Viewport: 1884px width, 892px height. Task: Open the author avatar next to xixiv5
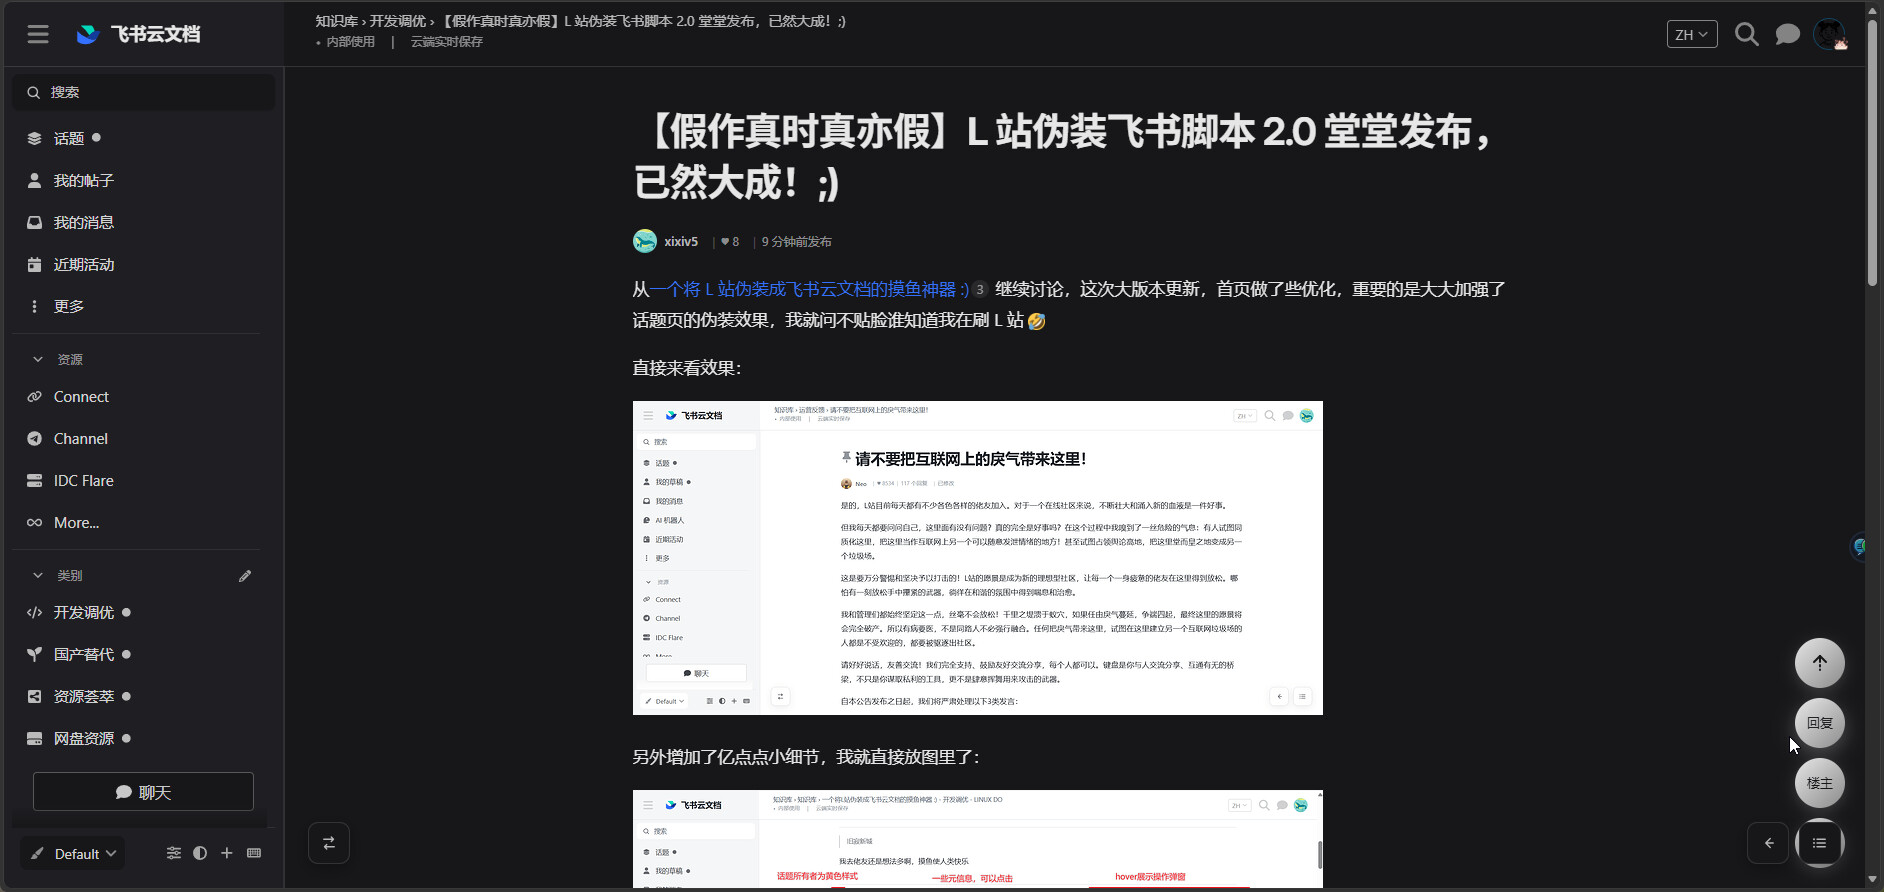(x=645, y=241)
